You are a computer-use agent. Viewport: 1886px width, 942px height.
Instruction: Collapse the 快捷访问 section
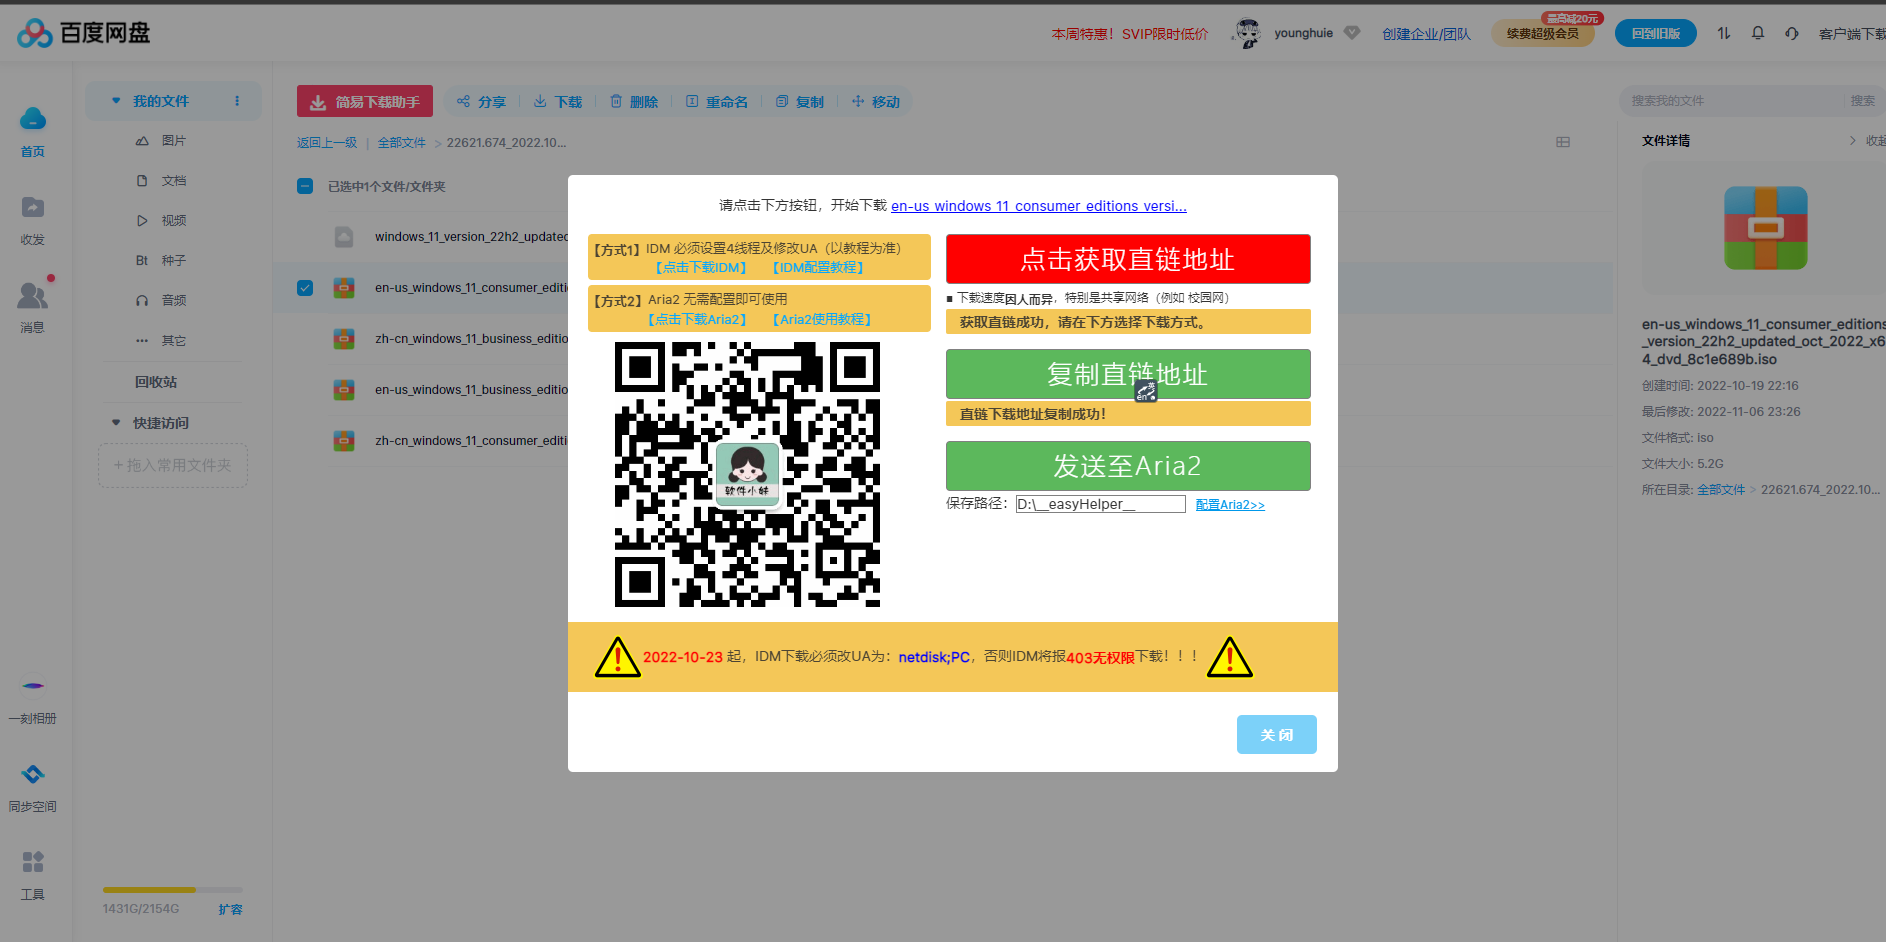coord(116,423)
